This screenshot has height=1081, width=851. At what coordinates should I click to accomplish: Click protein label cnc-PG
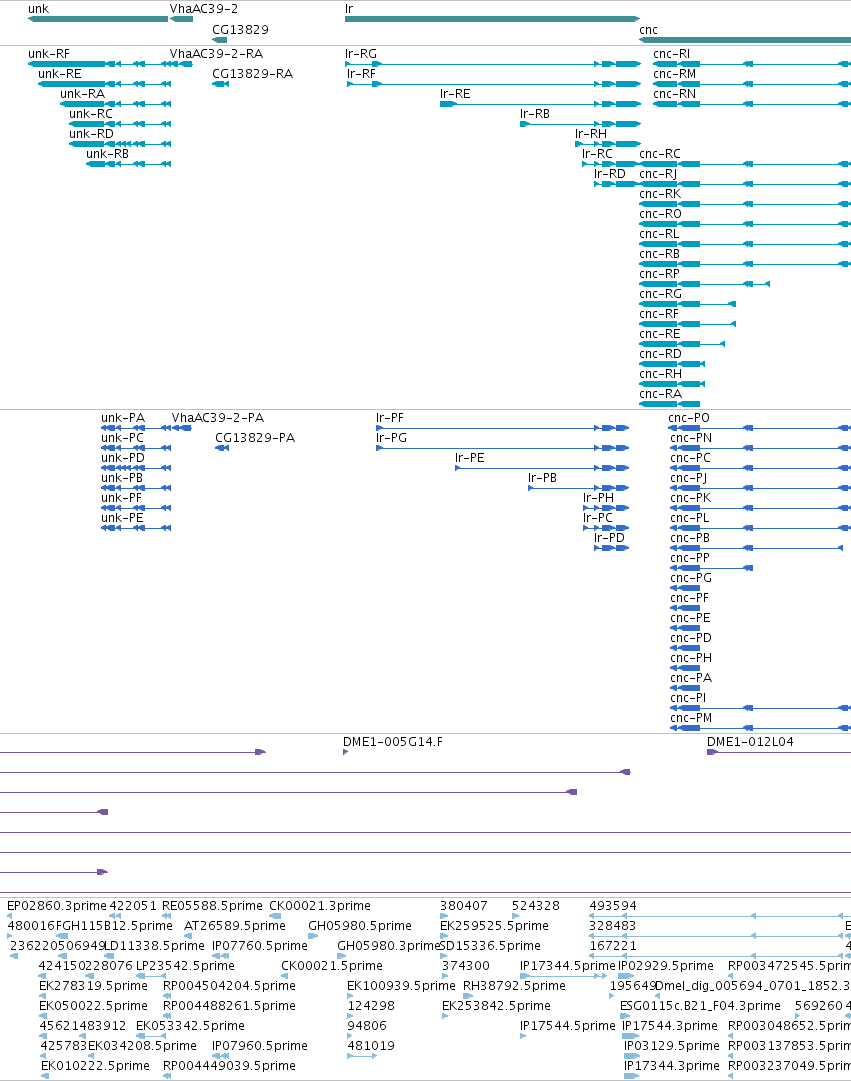click(691, 578)
